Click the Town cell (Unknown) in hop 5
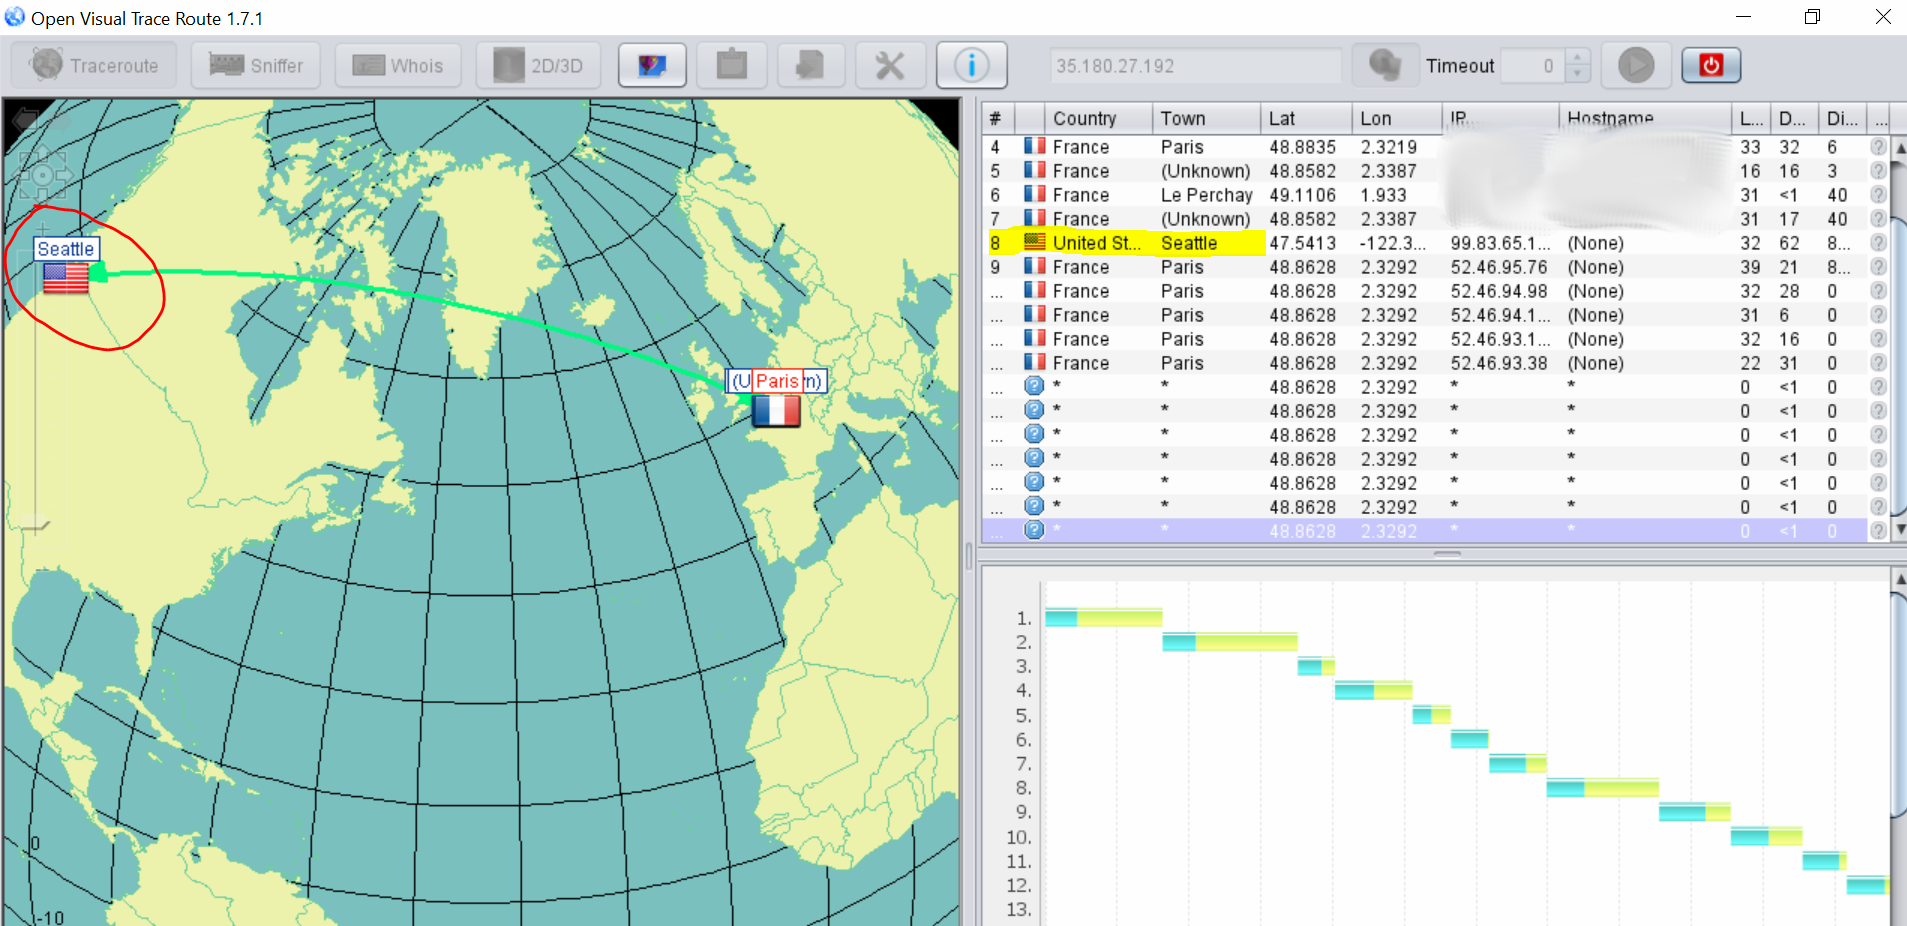The width and height of the screenshot is (1907, 926). tap(1205, 171)
